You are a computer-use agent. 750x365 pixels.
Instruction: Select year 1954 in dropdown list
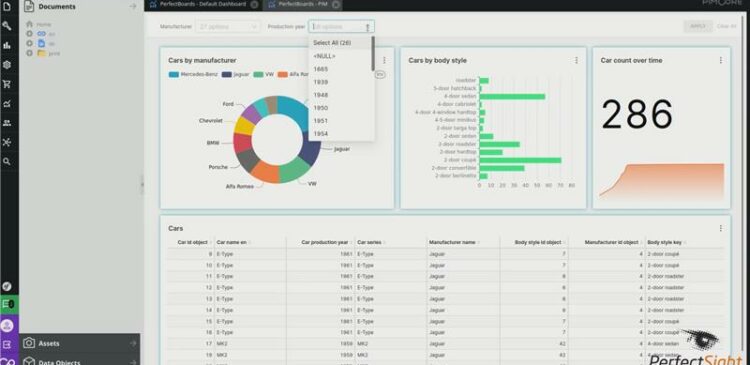click(x=320, y=133)
